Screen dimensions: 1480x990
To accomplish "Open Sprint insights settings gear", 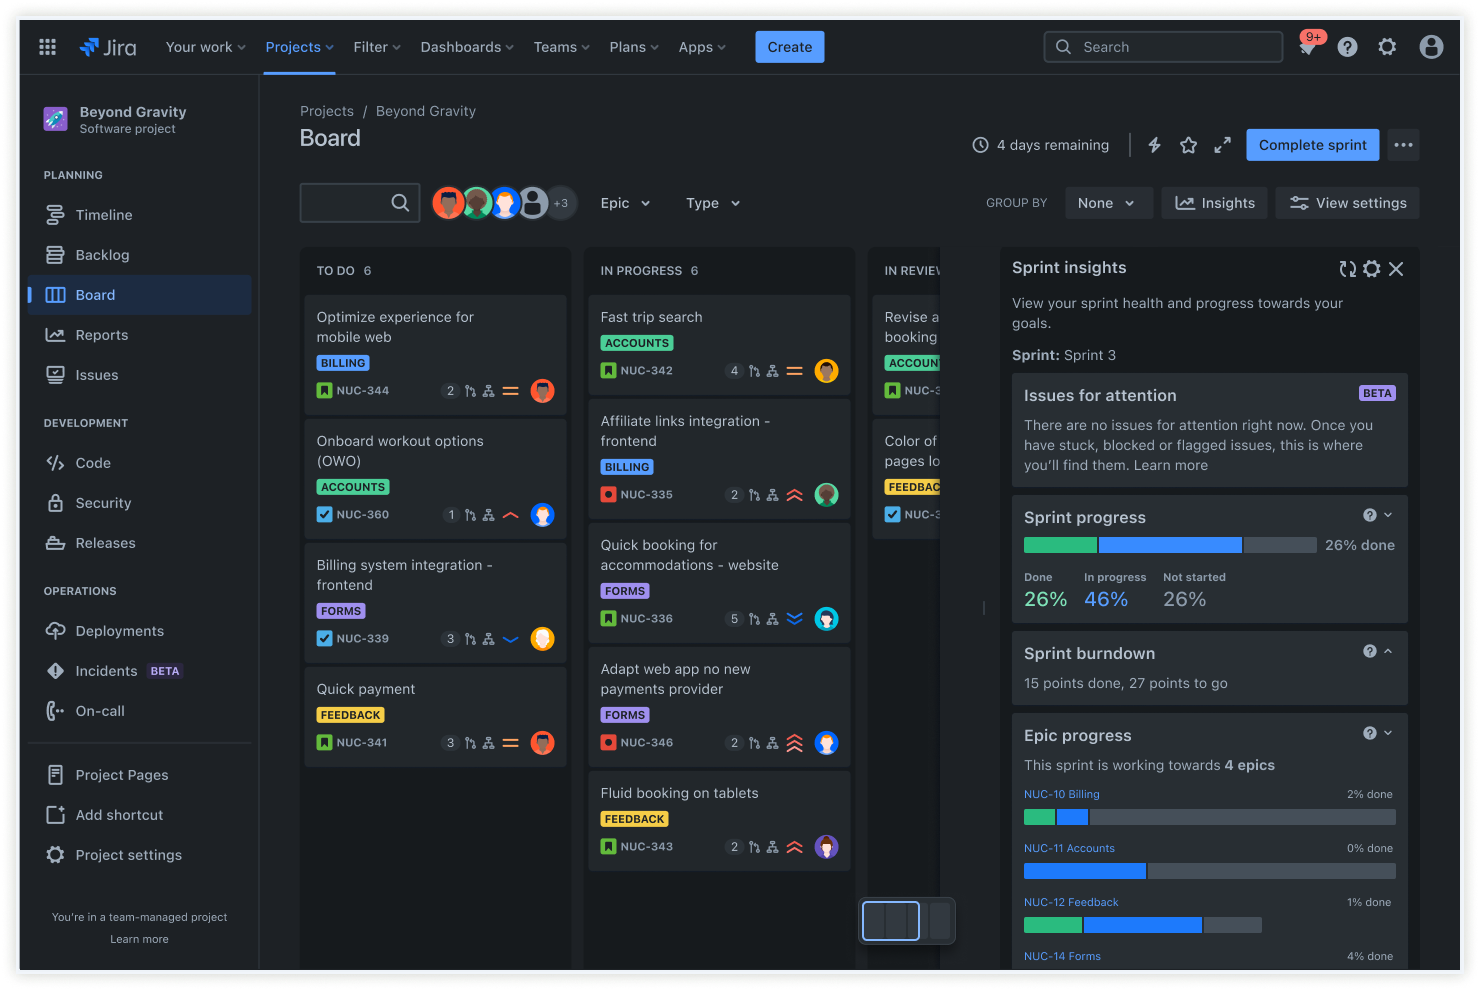I will click(x=1371, y=268).
